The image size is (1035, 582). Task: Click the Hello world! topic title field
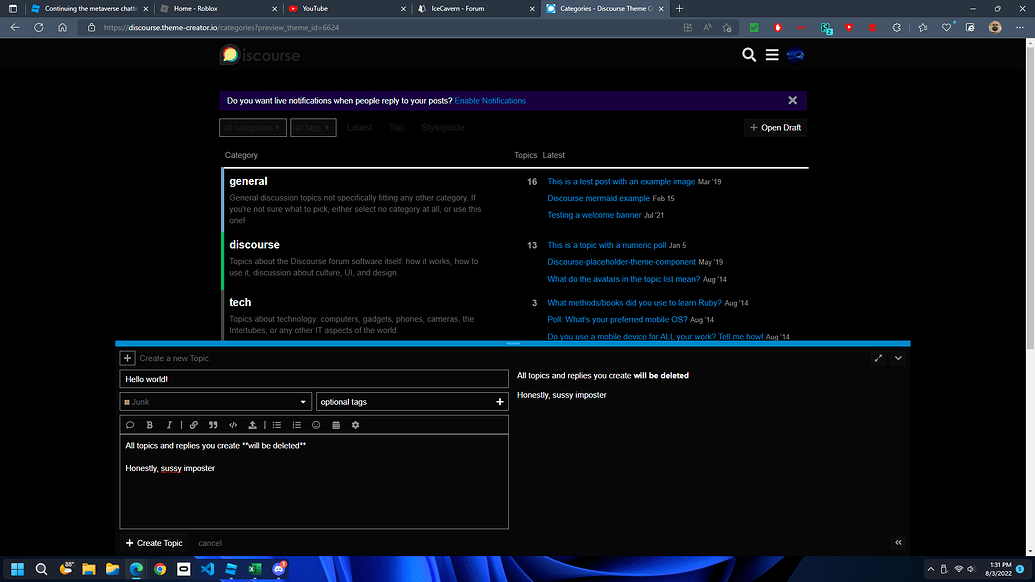[314, 380]
